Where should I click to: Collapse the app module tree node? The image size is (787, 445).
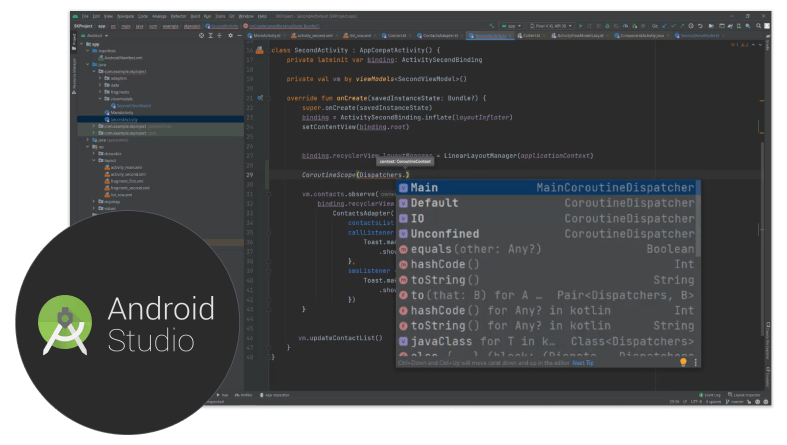[x=82, y=44]
